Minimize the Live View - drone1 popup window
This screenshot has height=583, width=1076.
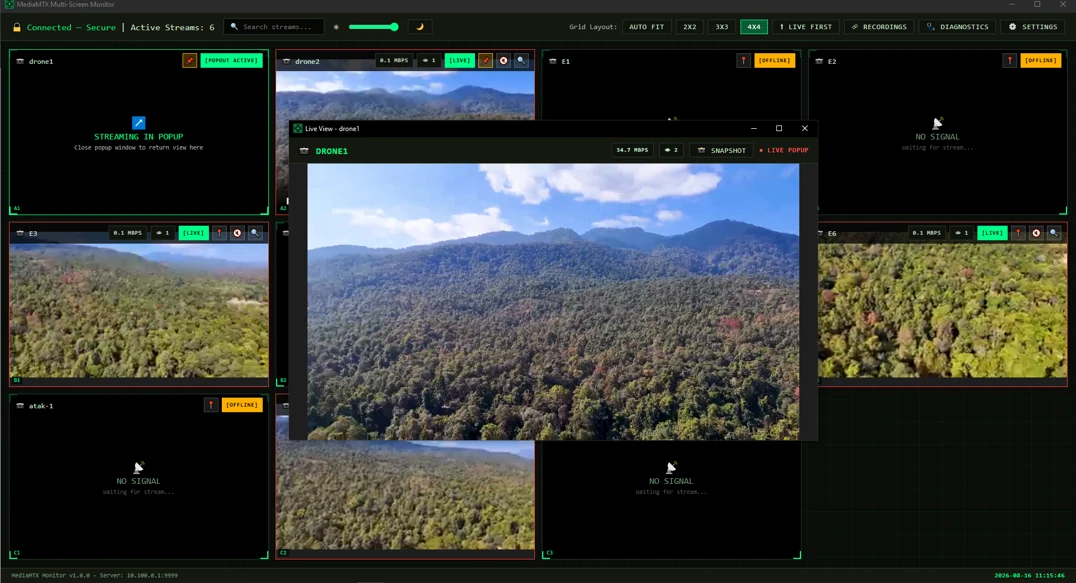[x=753, y=128]
